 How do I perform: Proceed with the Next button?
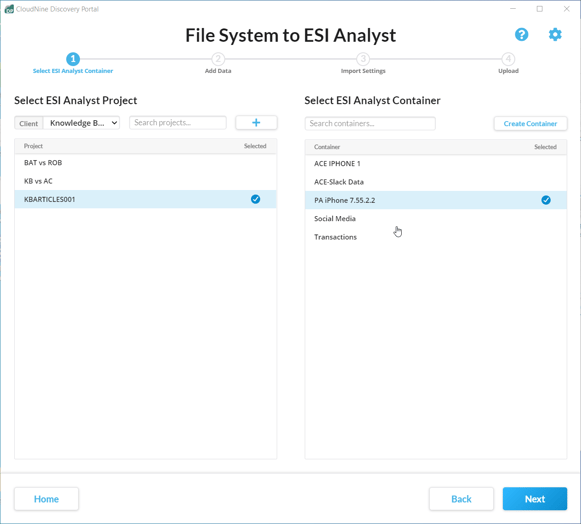[535, 499]
